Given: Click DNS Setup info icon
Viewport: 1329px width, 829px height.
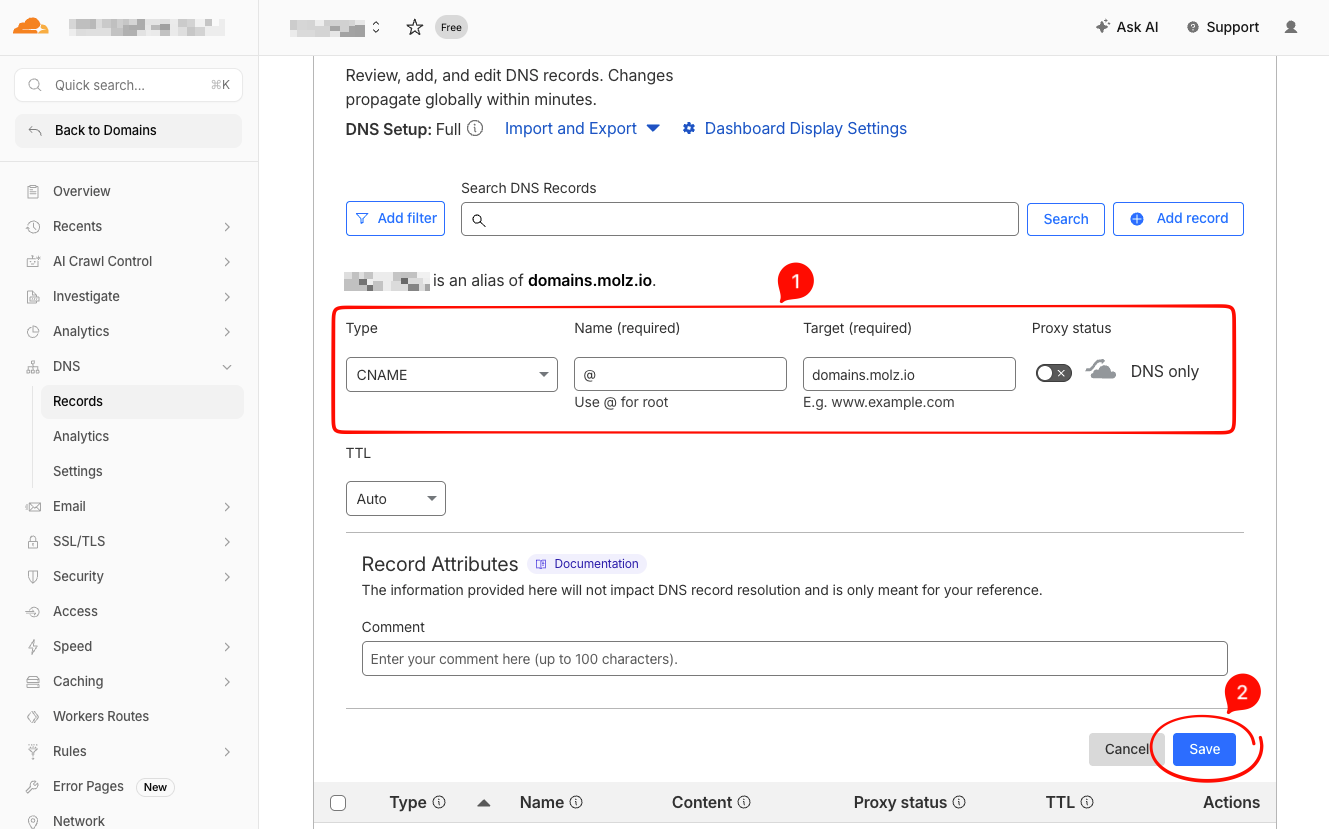Looking at the screenshot, I should [x=476, y=128].
